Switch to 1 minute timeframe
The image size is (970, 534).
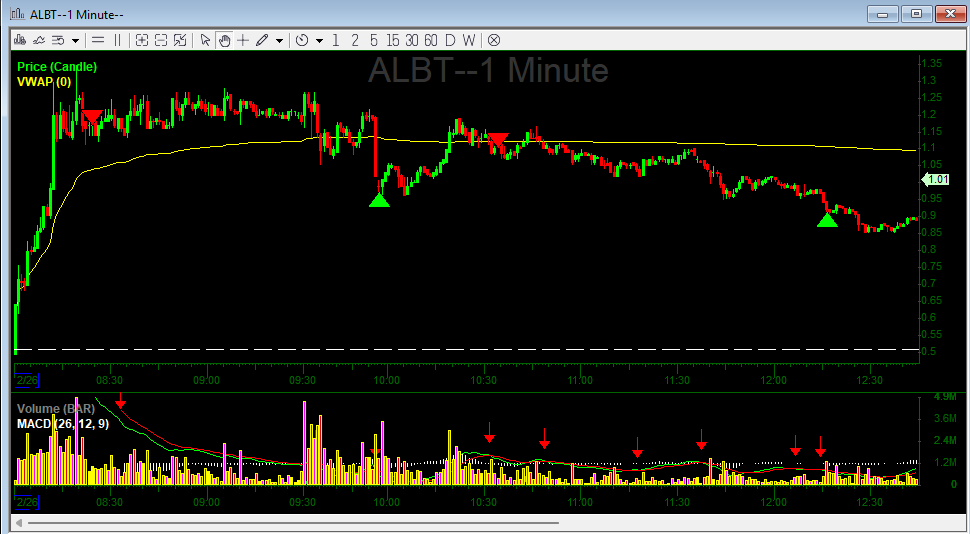[x=335, y=40]
